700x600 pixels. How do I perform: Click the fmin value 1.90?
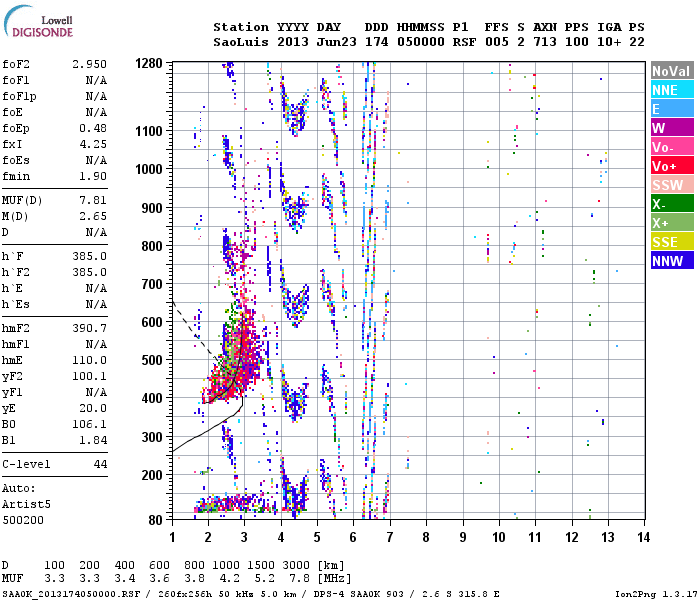coord(93,176)
